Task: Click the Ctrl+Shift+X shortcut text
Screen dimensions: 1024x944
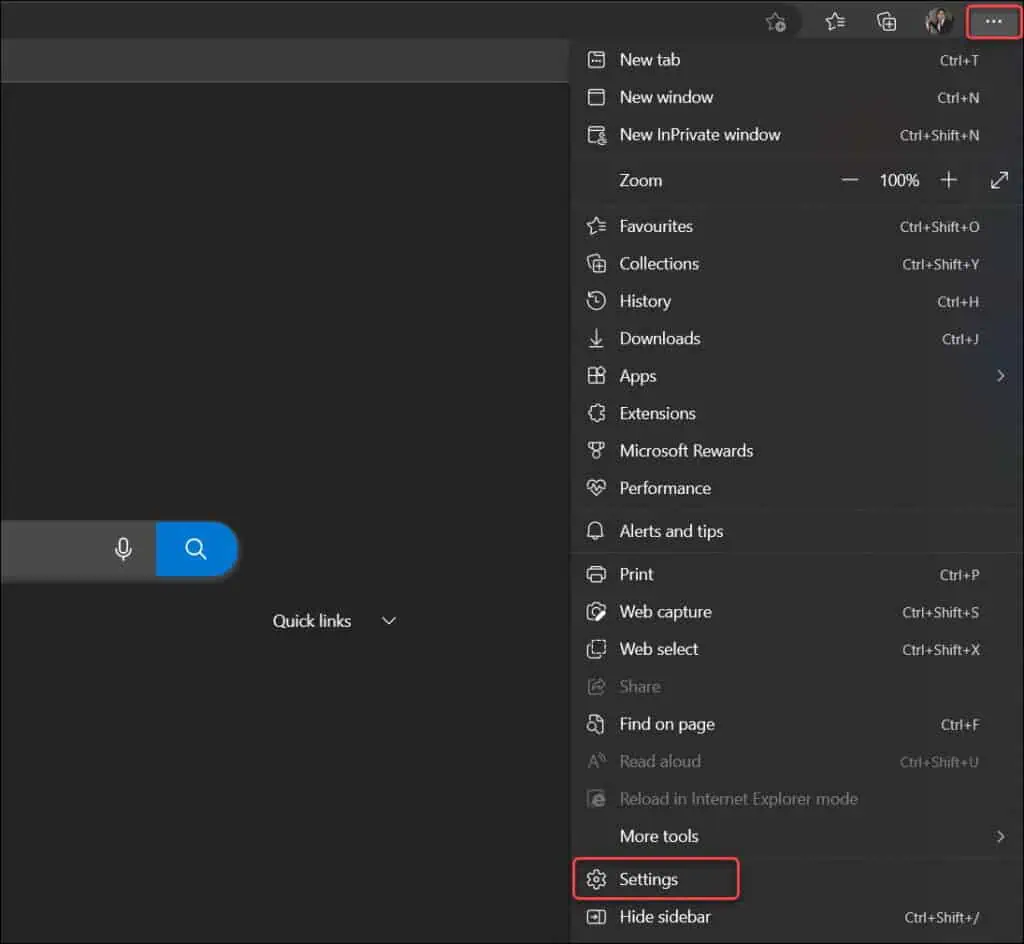Action: point(940,650)
